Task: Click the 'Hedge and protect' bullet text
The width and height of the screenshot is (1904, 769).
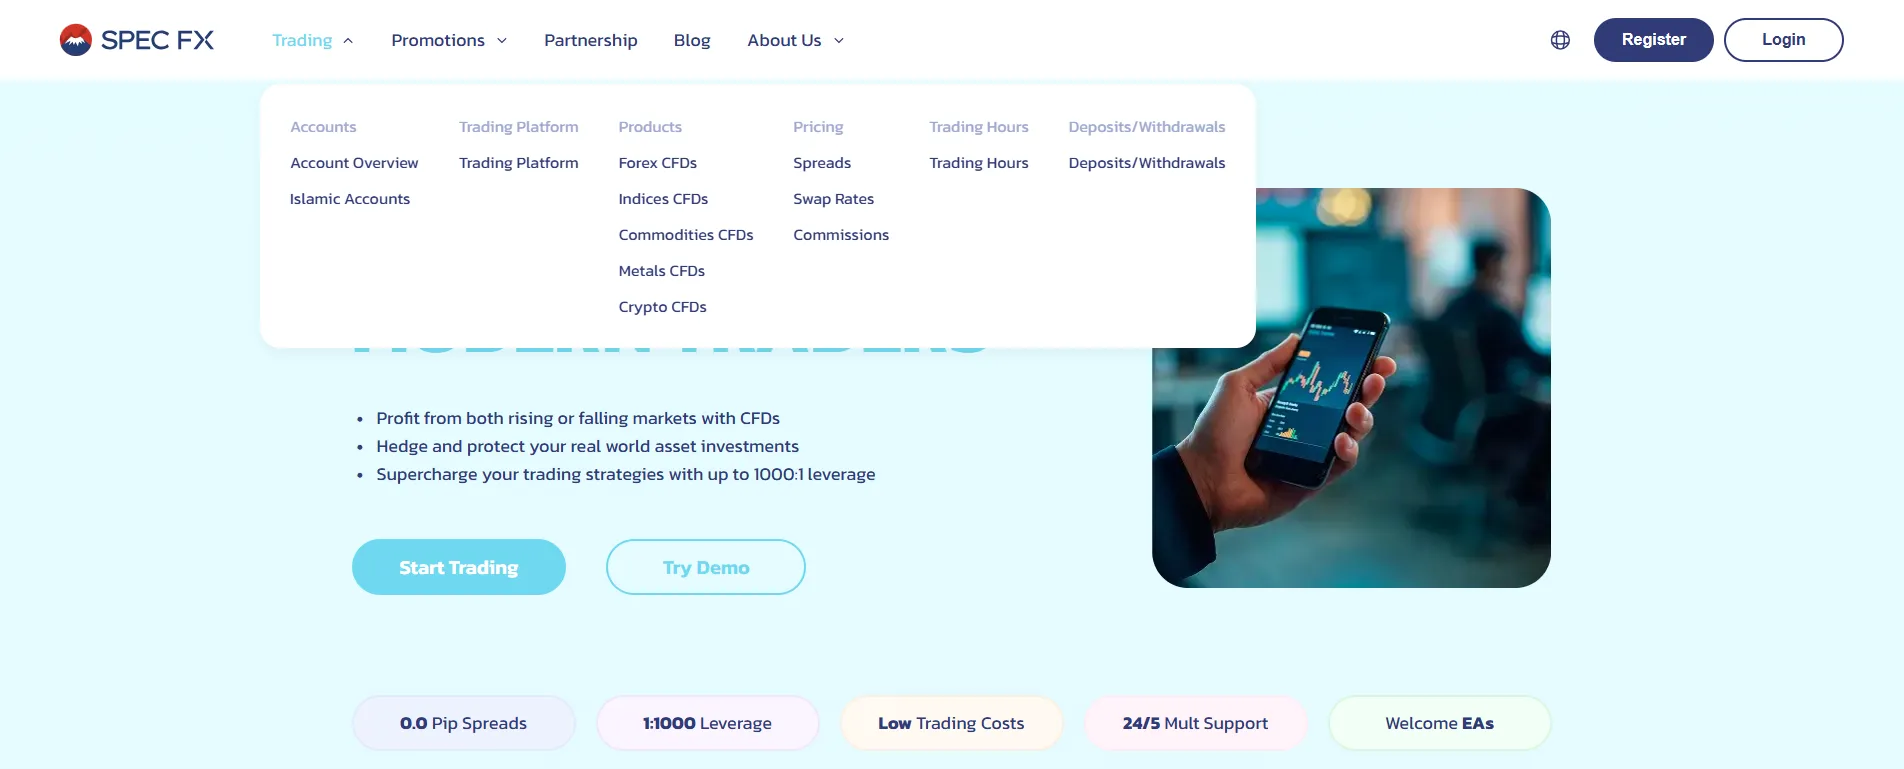Action: (x=588, y=446)
